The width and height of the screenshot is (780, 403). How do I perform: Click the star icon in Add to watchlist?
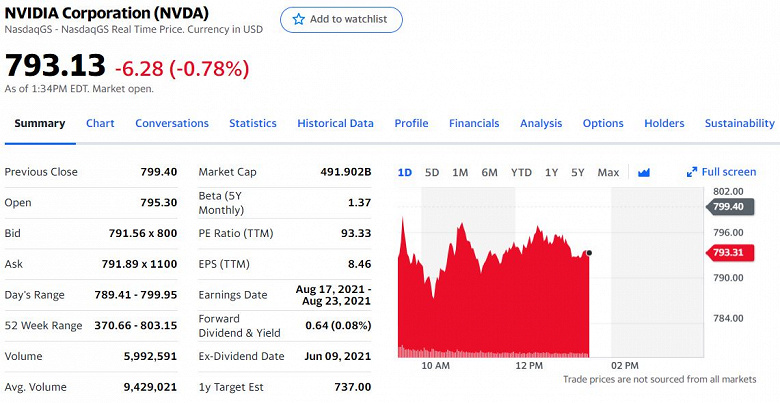click(298, 20)
